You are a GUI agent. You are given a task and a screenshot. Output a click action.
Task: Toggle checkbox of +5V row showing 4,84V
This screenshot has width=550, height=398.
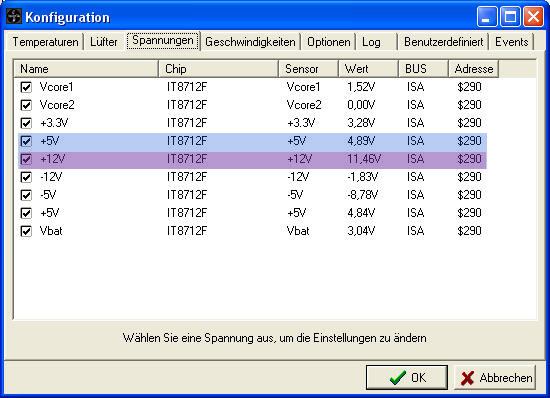(26, 213)
